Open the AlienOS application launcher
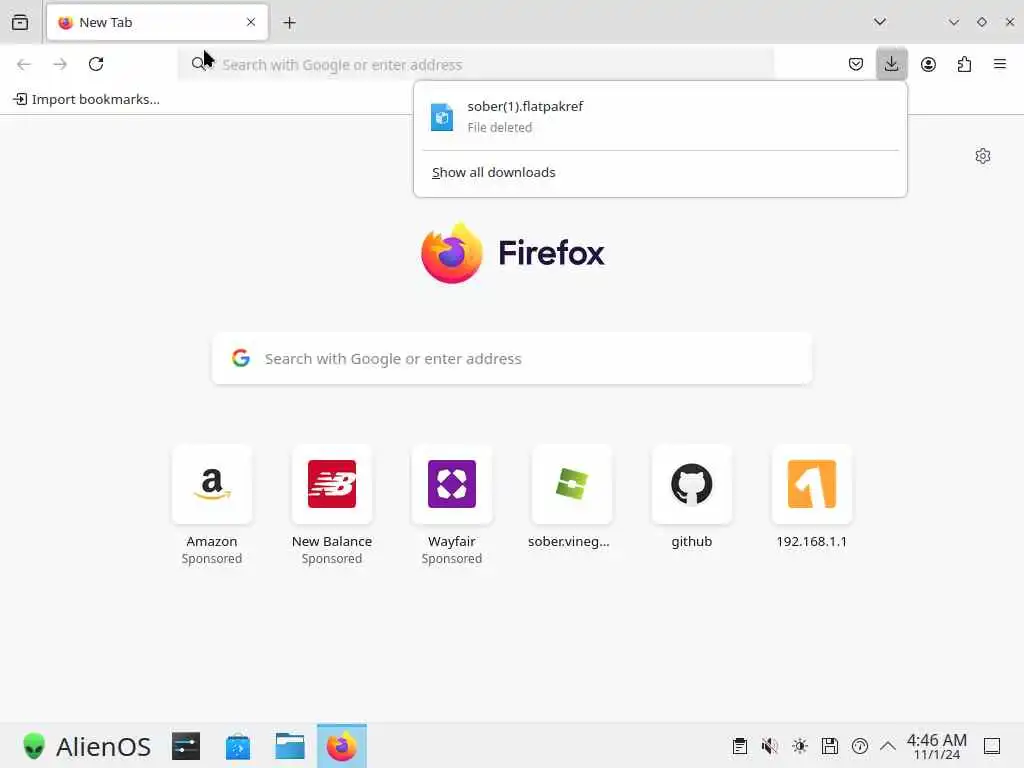Screen dimensions: 1024x768 86,746
